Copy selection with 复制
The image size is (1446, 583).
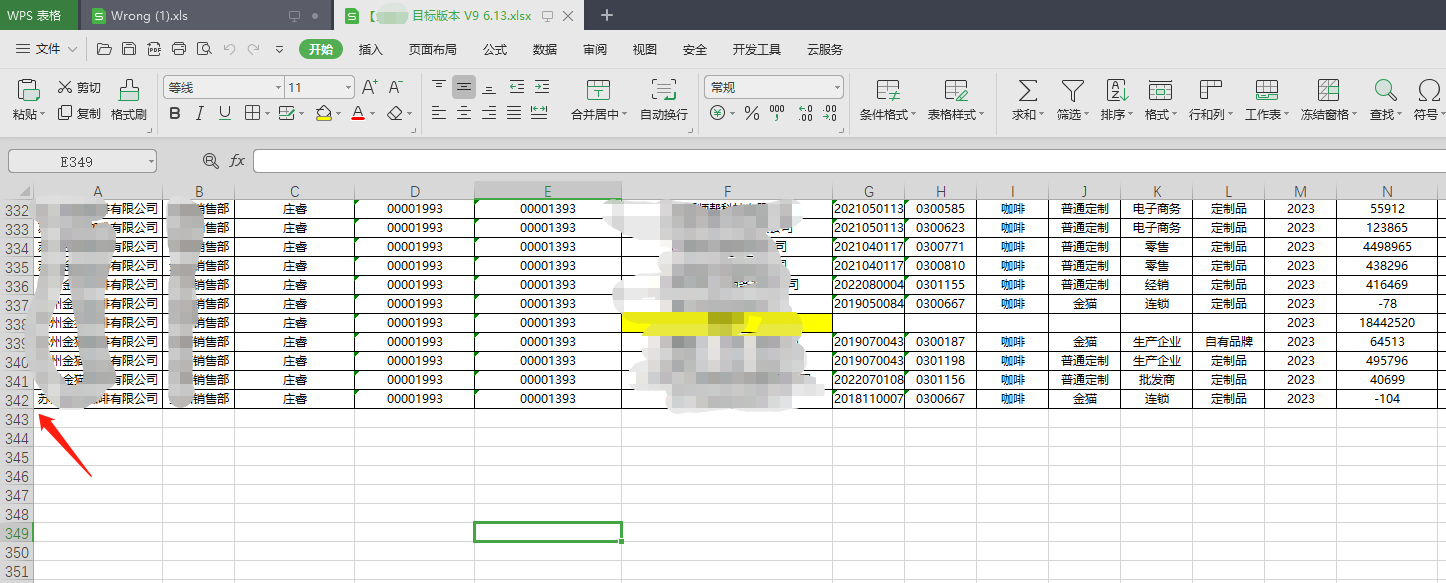pos(79,113)
